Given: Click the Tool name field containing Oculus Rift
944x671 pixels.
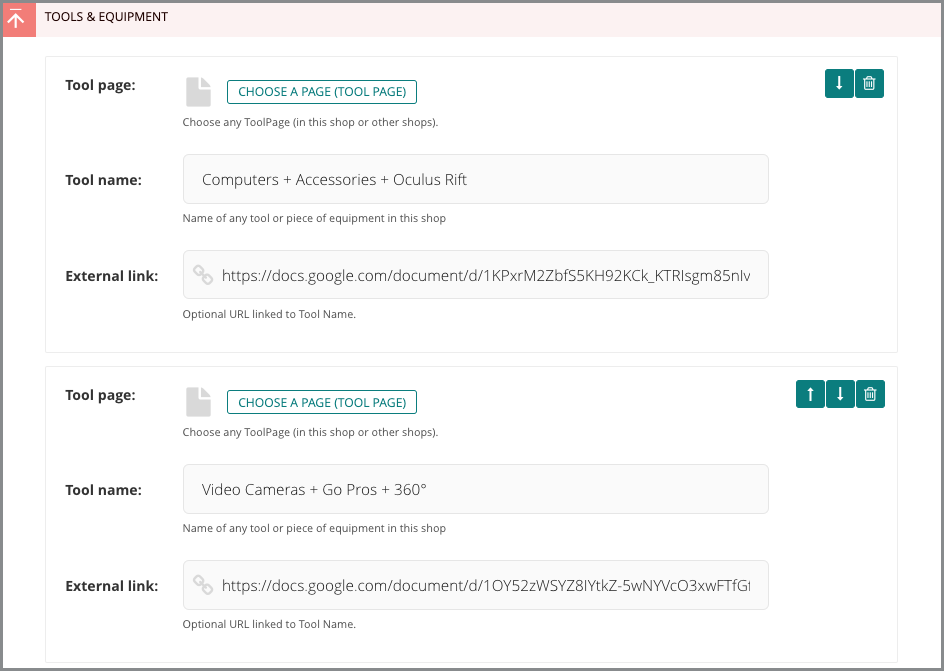Looking at the screenshot, I should click(x=474, y=179).
